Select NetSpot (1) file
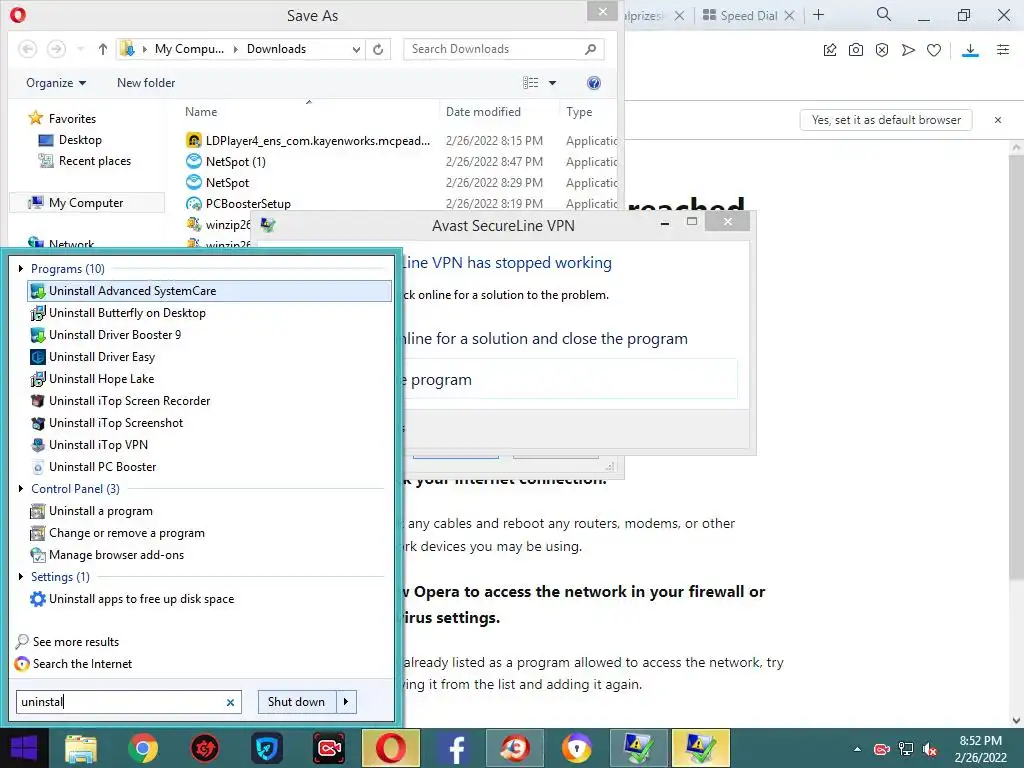Viewport: 1024px width, 768px height. (226, 161)
